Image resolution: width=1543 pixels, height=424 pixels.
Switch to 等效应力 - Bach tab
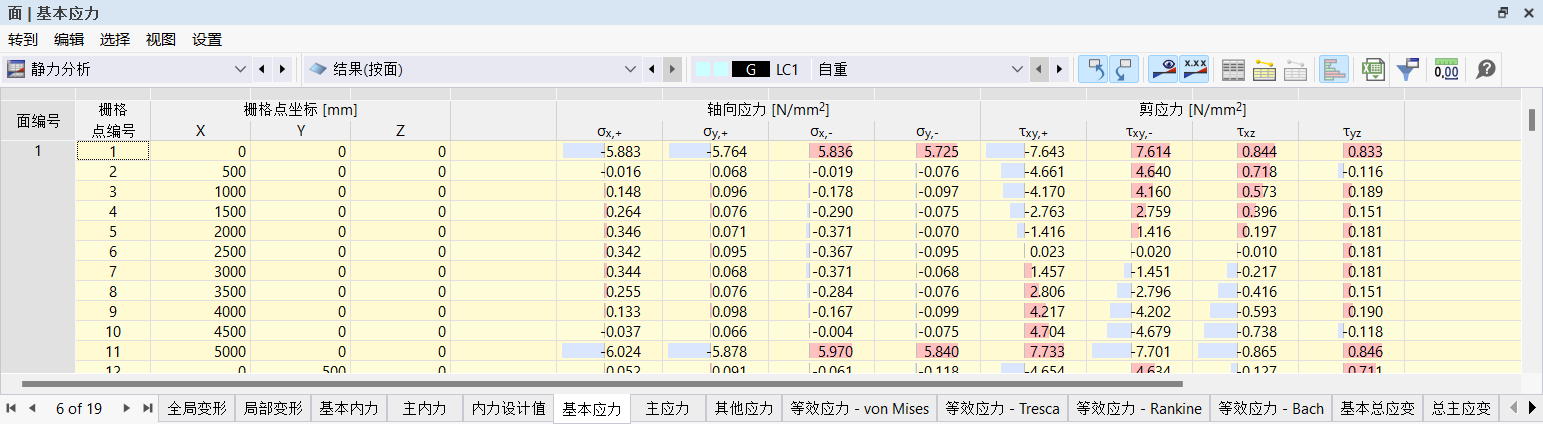point(1270,408)
